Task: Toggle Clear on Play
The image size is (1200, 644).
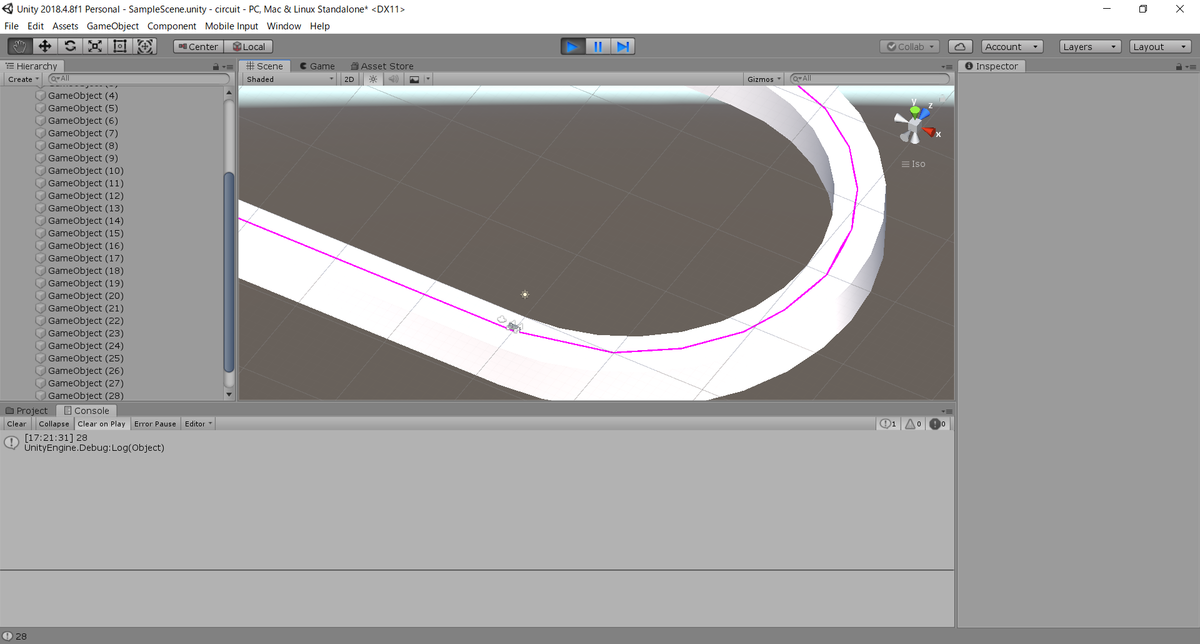Action: (x=102, y=424)
